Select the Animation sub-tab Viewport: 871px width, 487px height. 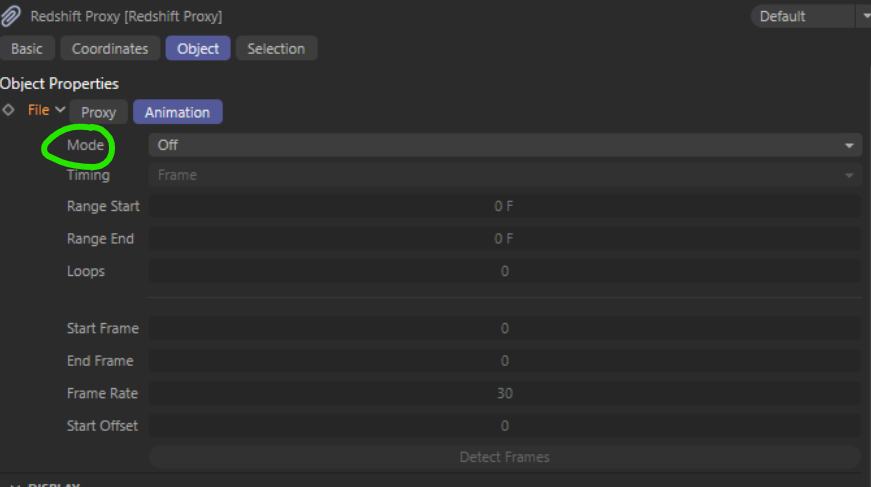[178, 112]
